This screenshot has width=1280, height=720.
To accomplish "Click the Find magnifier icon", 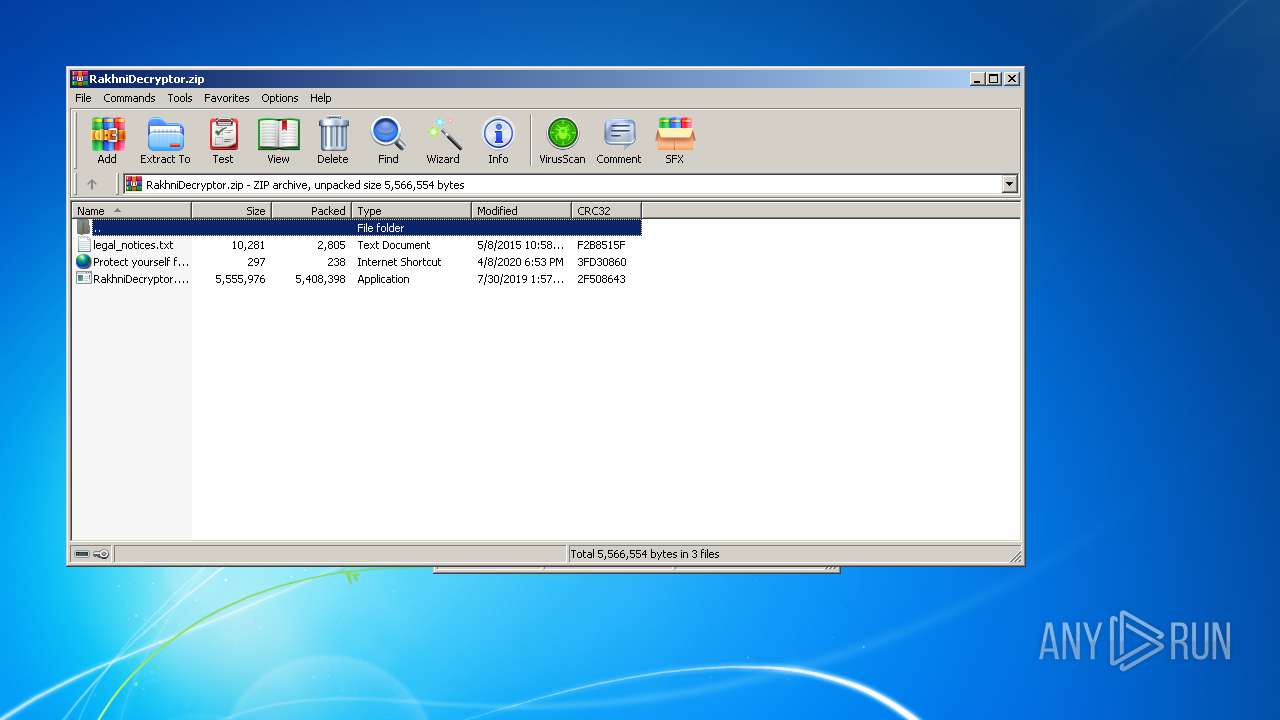I will pyautogui.click(x=388, y=140).
